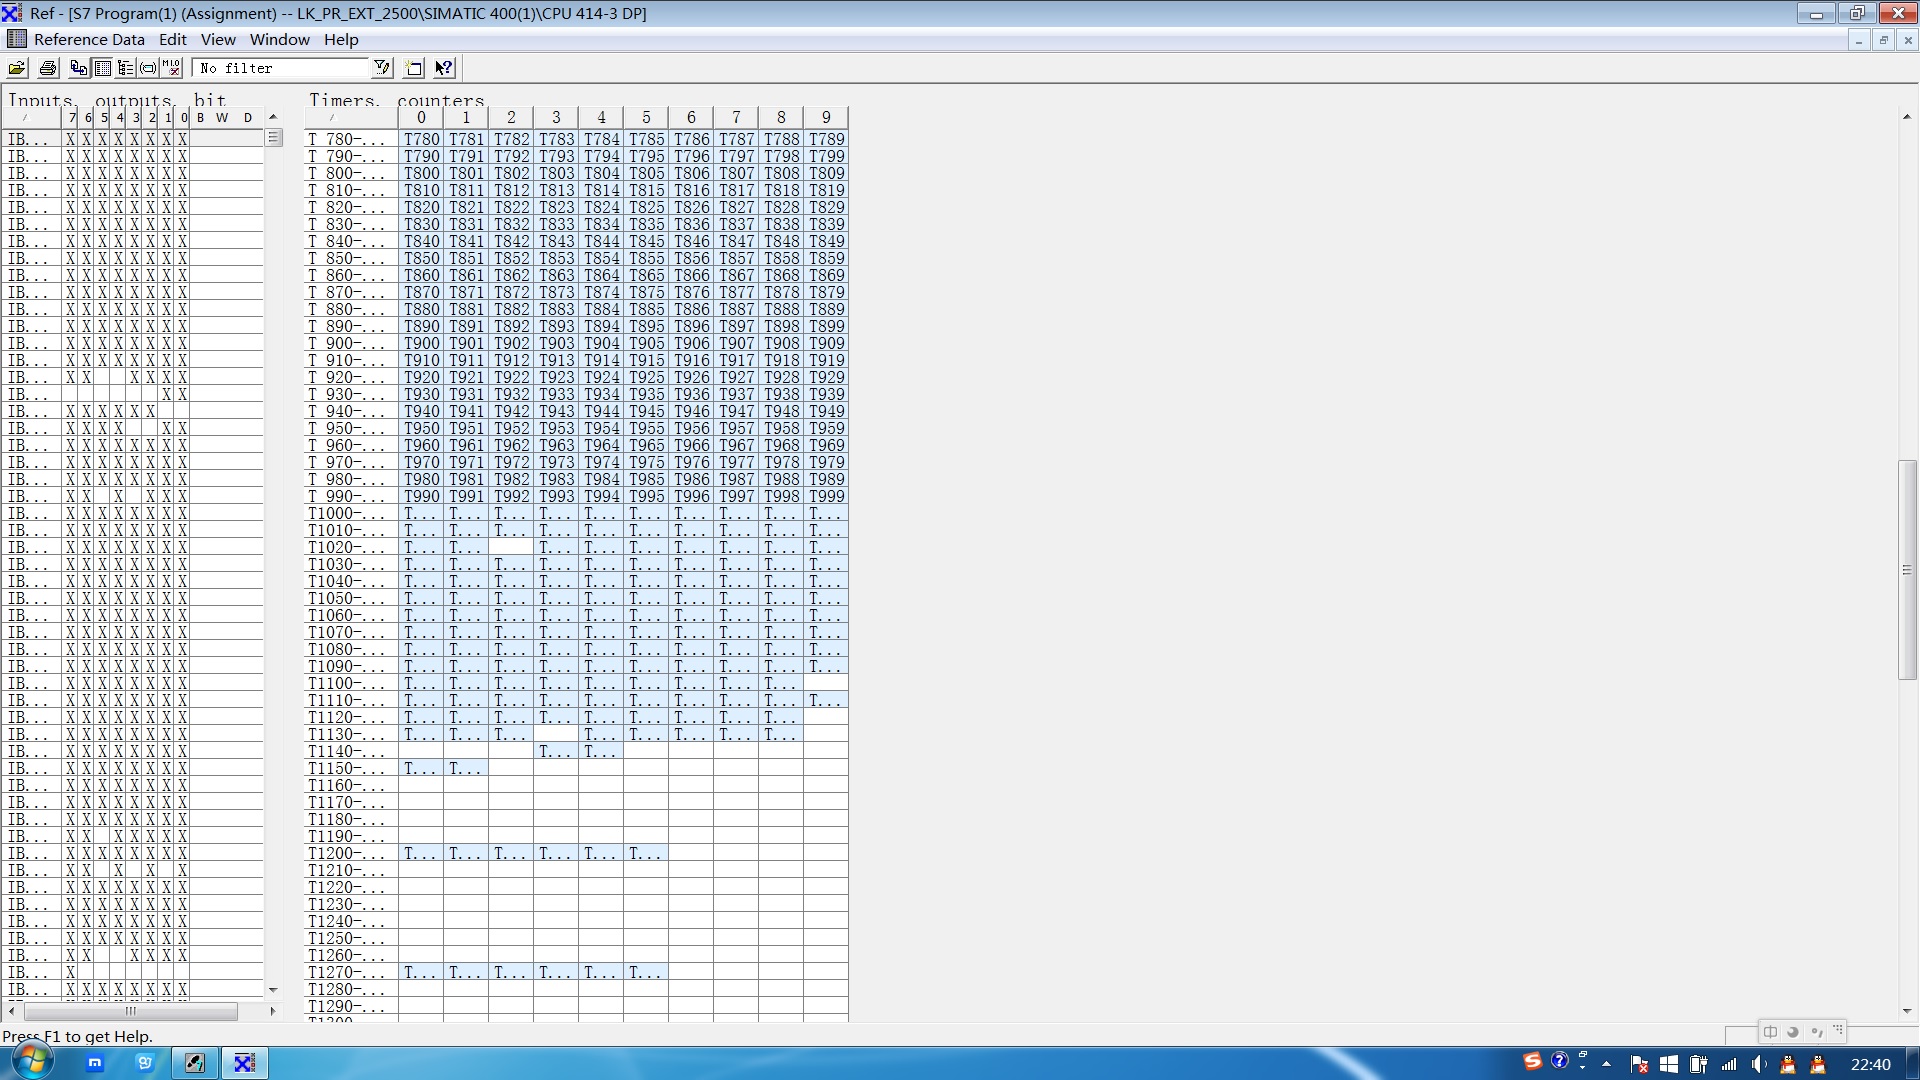Toggle the Assignment view button
The width and height of the screenshot is (1920, 1080).
click(102, 68)
